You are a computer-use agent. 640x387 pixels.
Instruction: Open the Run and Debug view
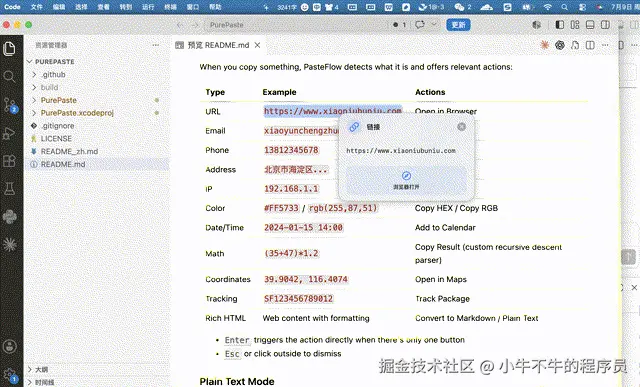[9, 133]
